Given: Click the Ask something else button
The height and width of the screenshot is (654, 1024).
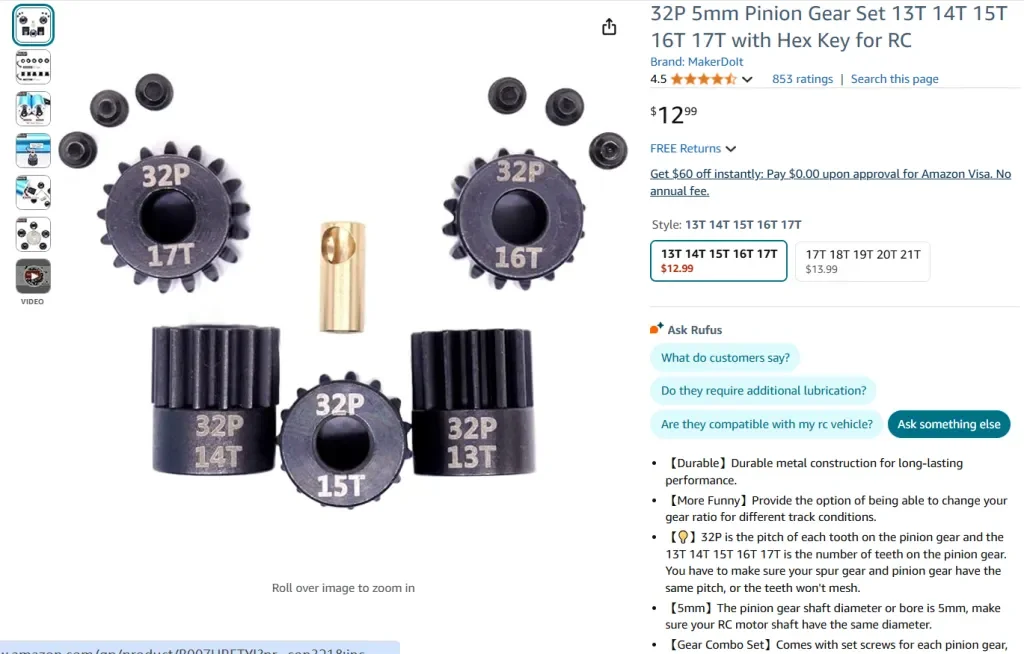Looking at the screenshot, I should (x=948, y=424).
